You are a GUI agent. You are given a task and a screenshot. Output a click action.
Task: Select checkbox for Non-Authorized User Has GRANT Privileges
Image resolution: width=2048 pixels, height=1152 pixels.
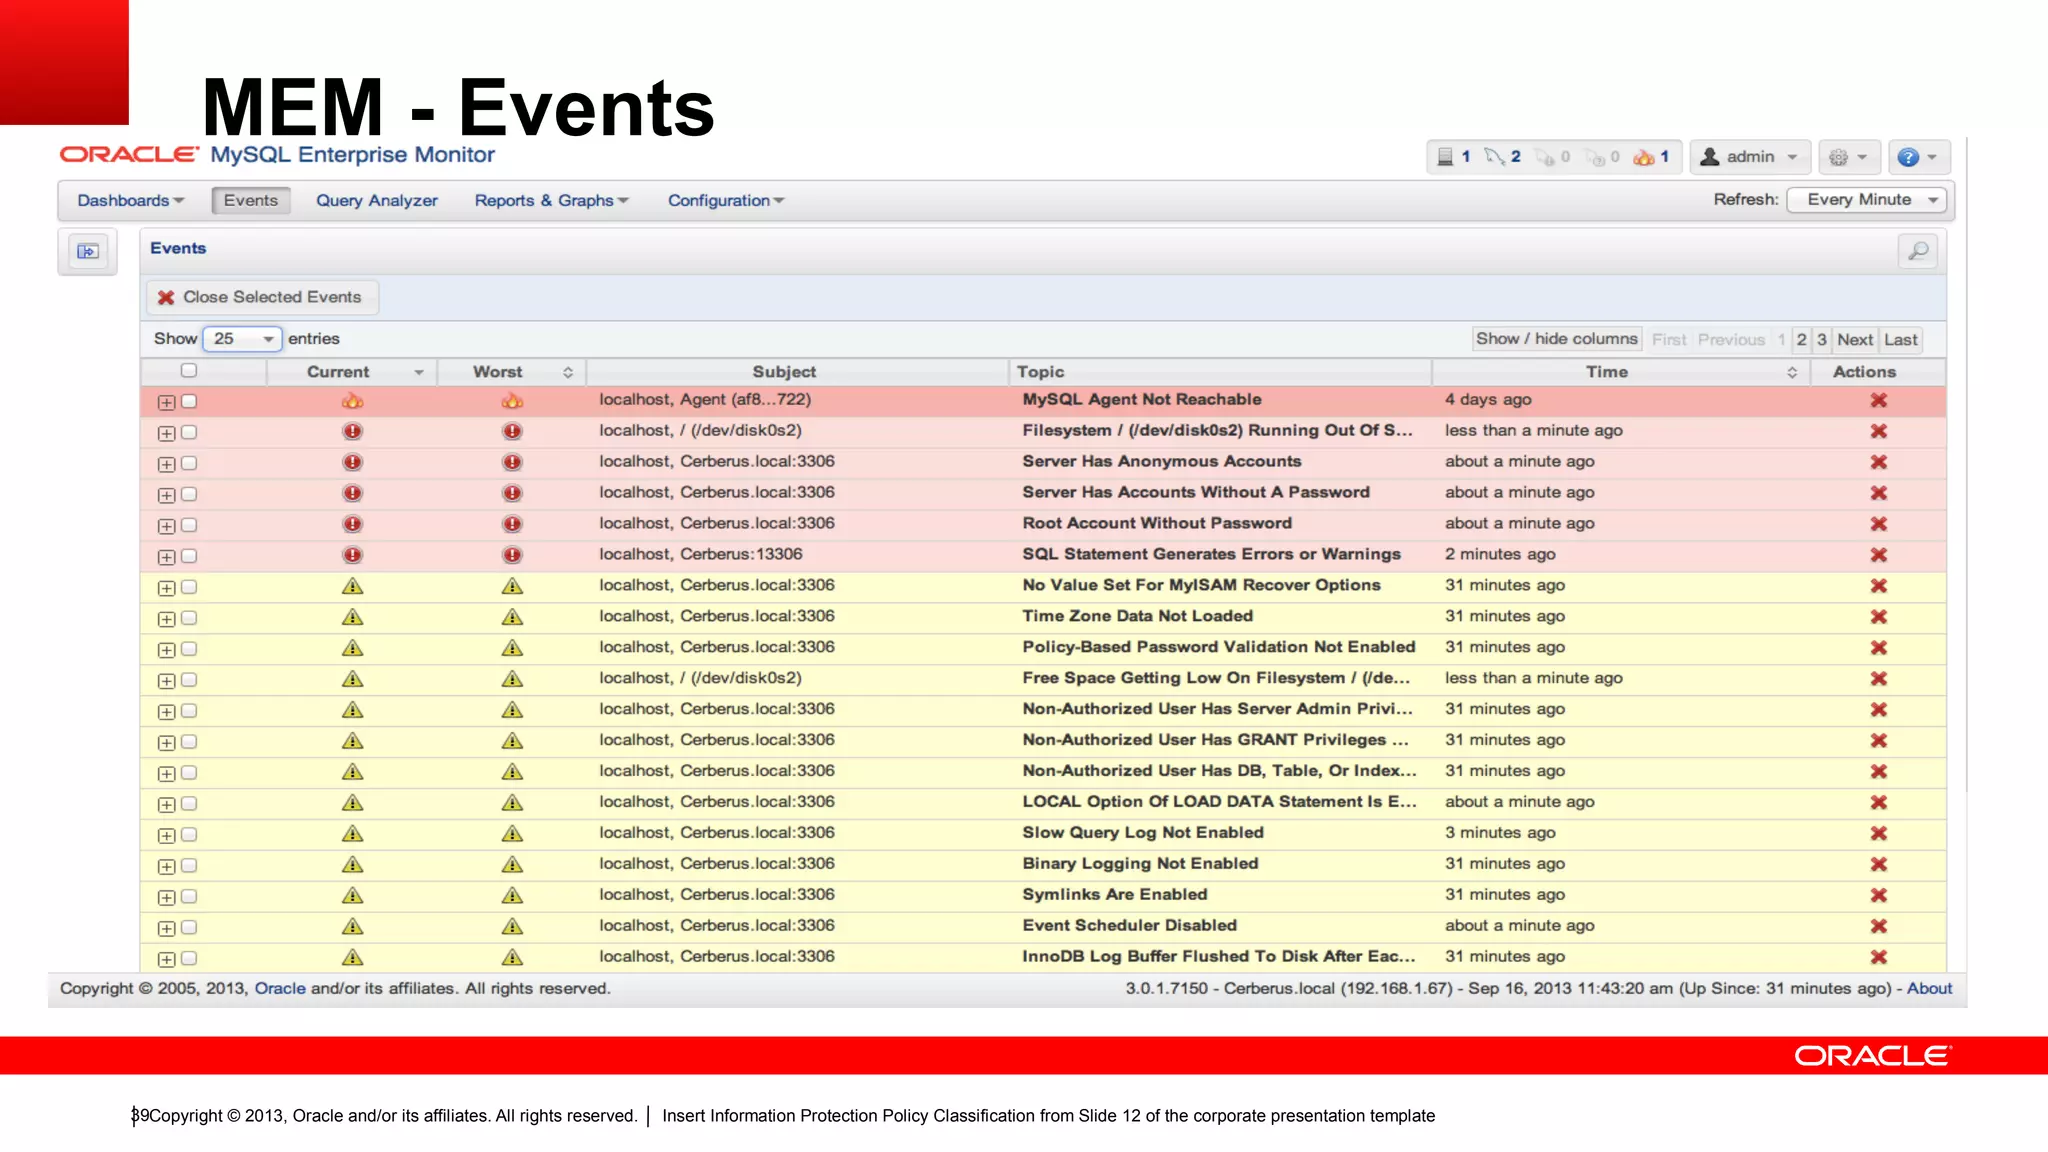pyautogui.click(x=189, y=742)
